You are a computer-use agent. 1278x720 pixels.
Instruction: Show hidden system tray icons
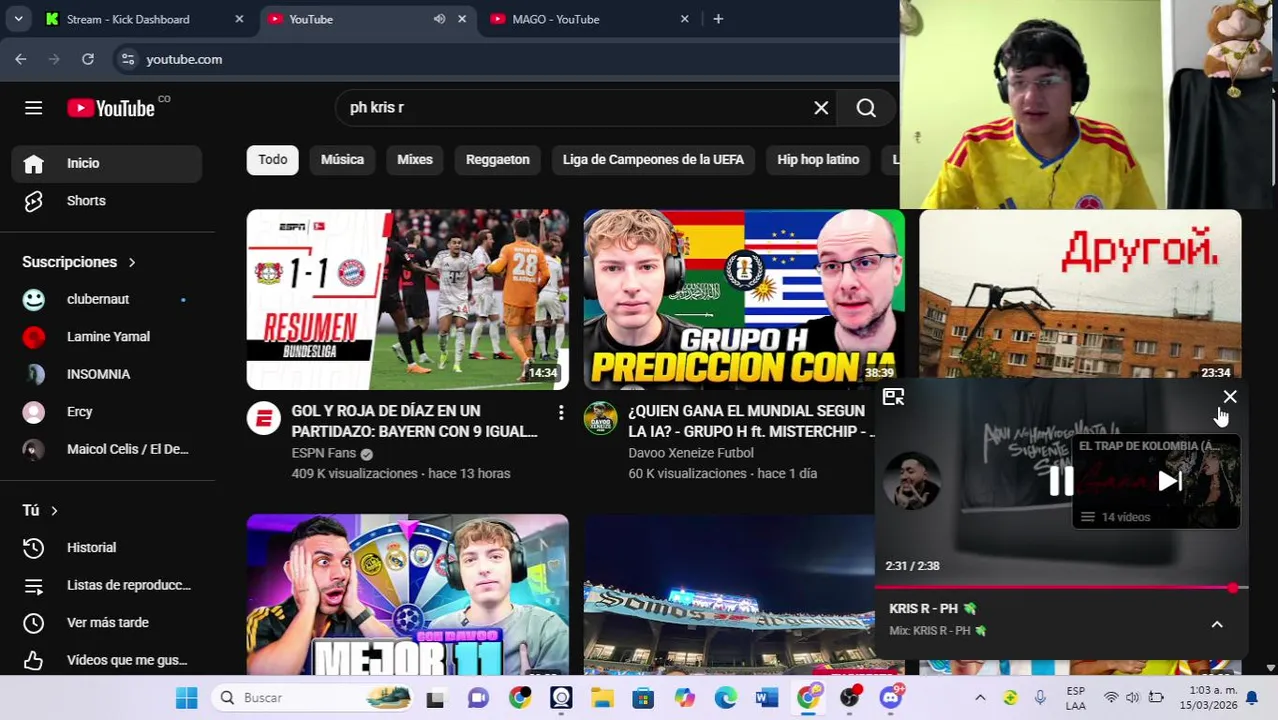click(980, 698)
